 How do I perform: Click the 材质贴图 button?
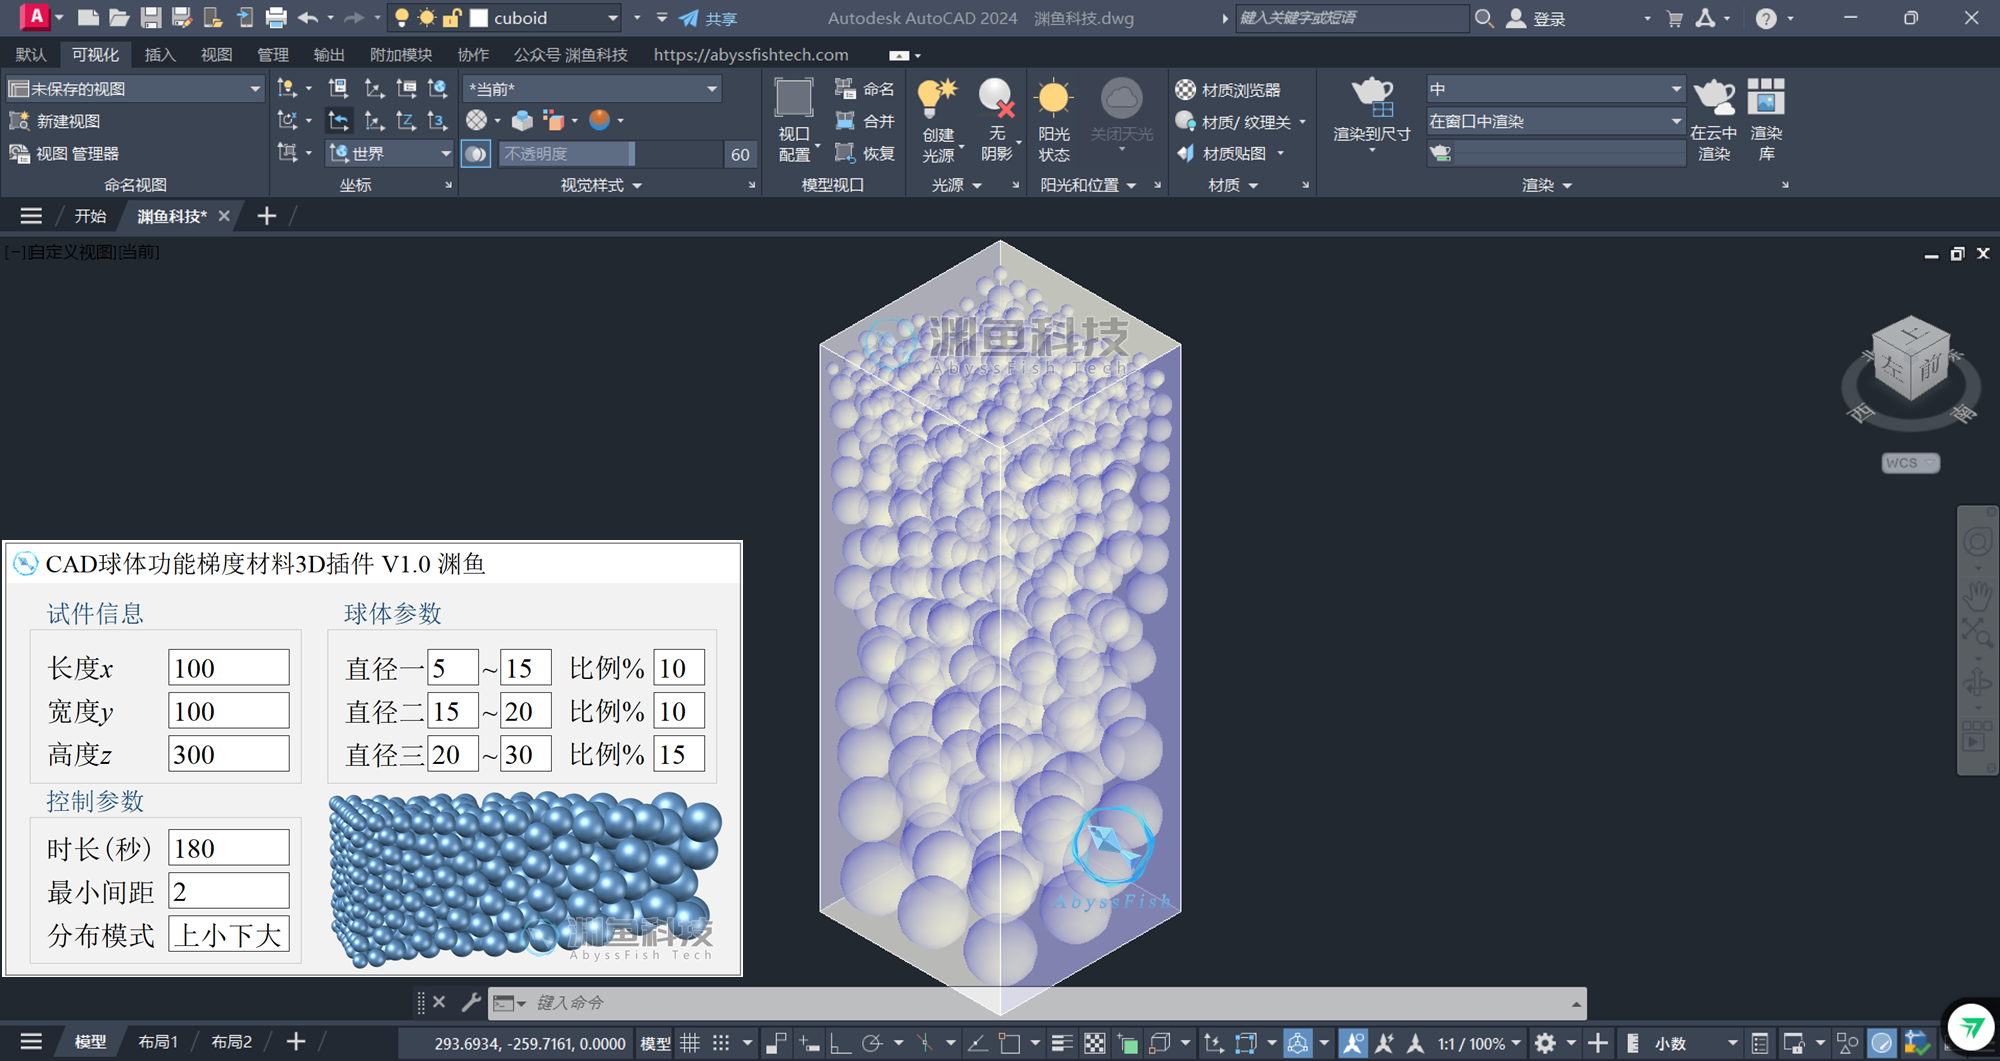[1221, 153]
